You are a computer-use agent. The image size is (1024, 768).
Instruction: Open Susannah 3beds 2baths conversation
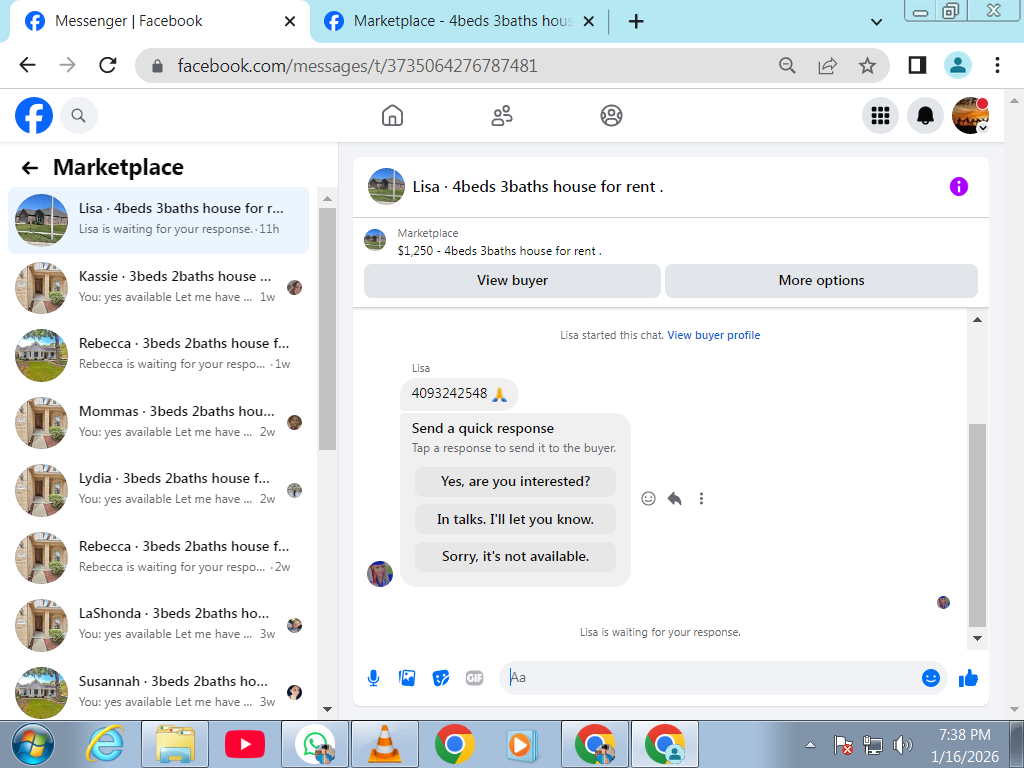(158, 693)
